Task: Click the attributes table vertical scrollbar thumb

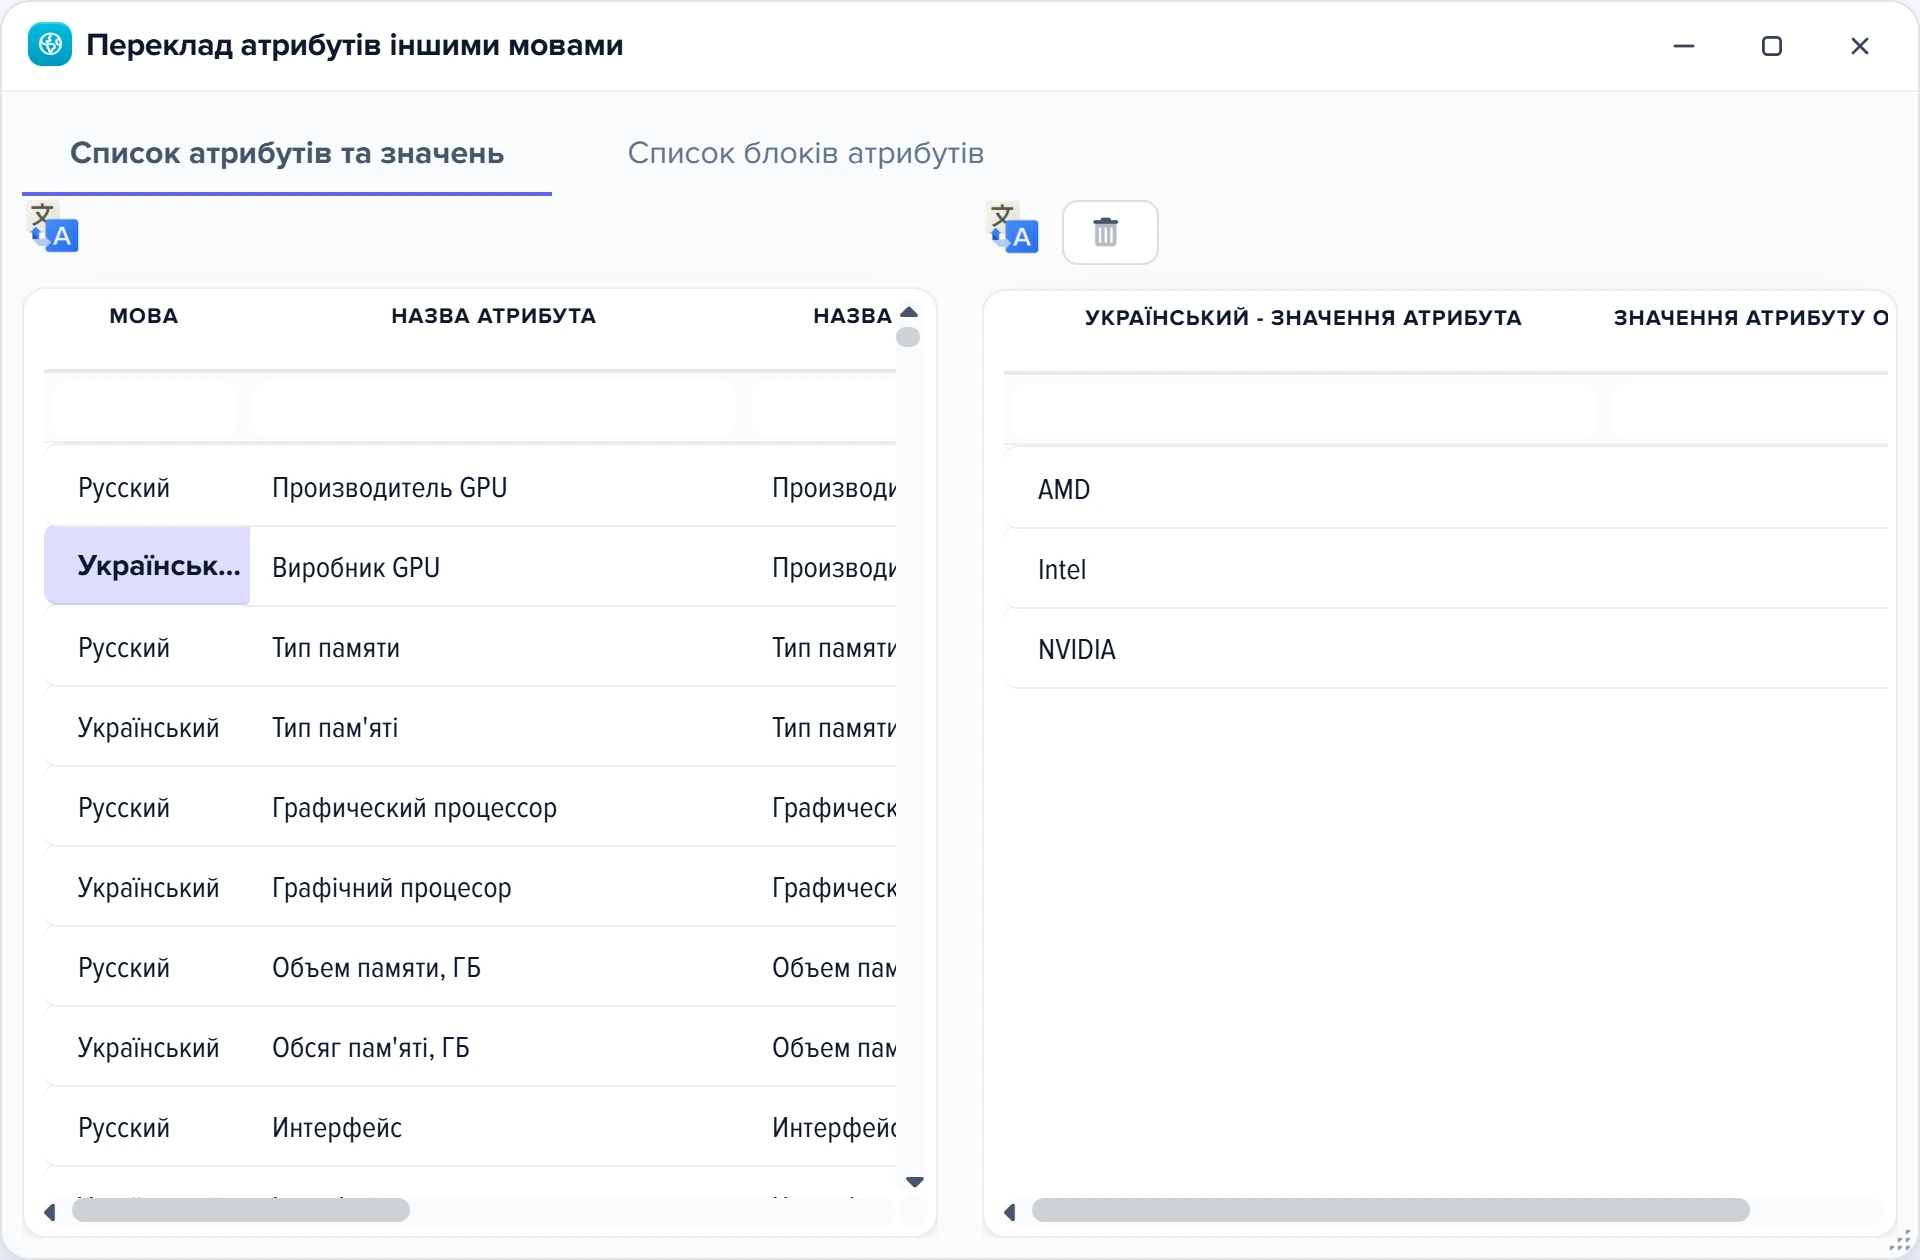Action: pyautogui.click(x=908, y=337)
